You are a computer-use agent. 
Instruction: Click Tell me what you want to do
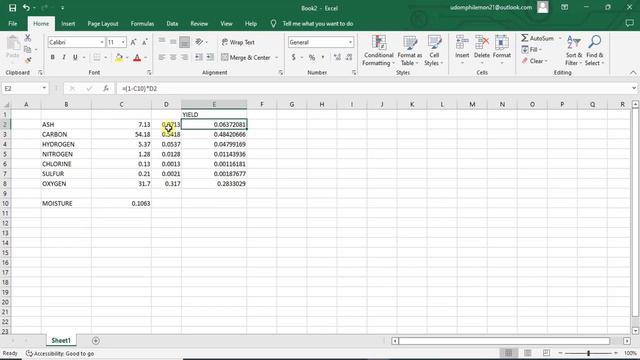pos(318,24)
